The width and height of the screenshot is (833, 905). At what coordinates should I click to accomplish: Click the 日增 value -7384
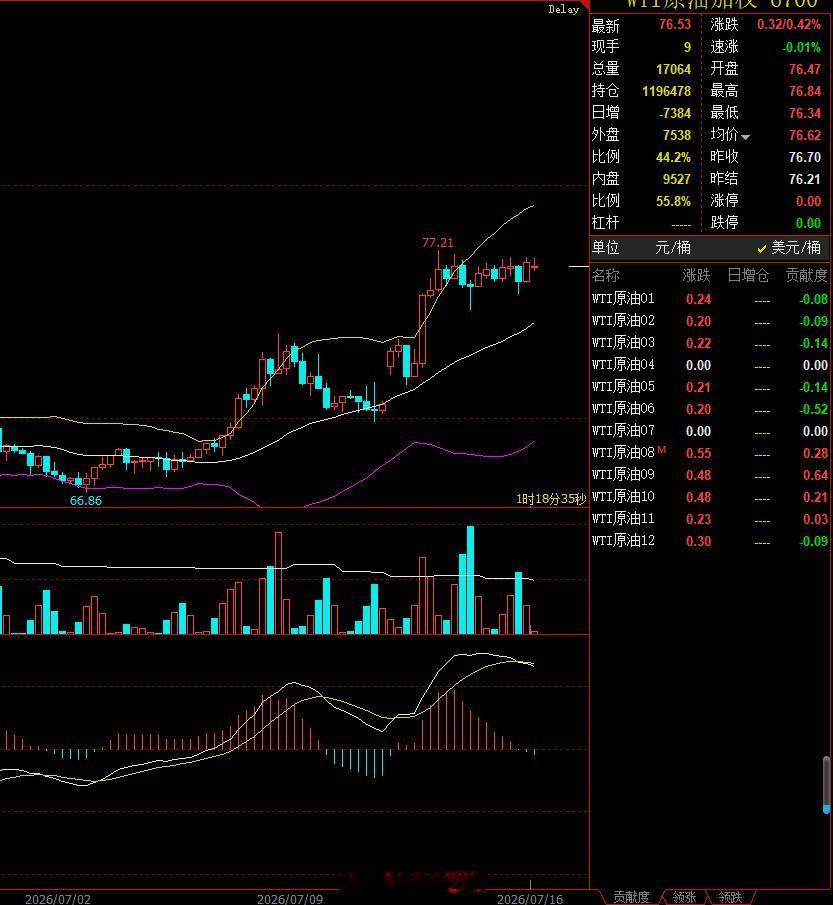(675, 113)
